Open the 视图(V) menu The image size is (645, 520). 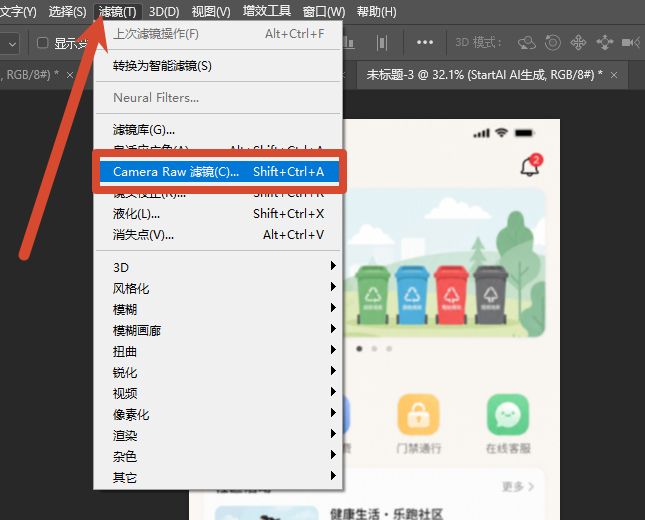211,12
